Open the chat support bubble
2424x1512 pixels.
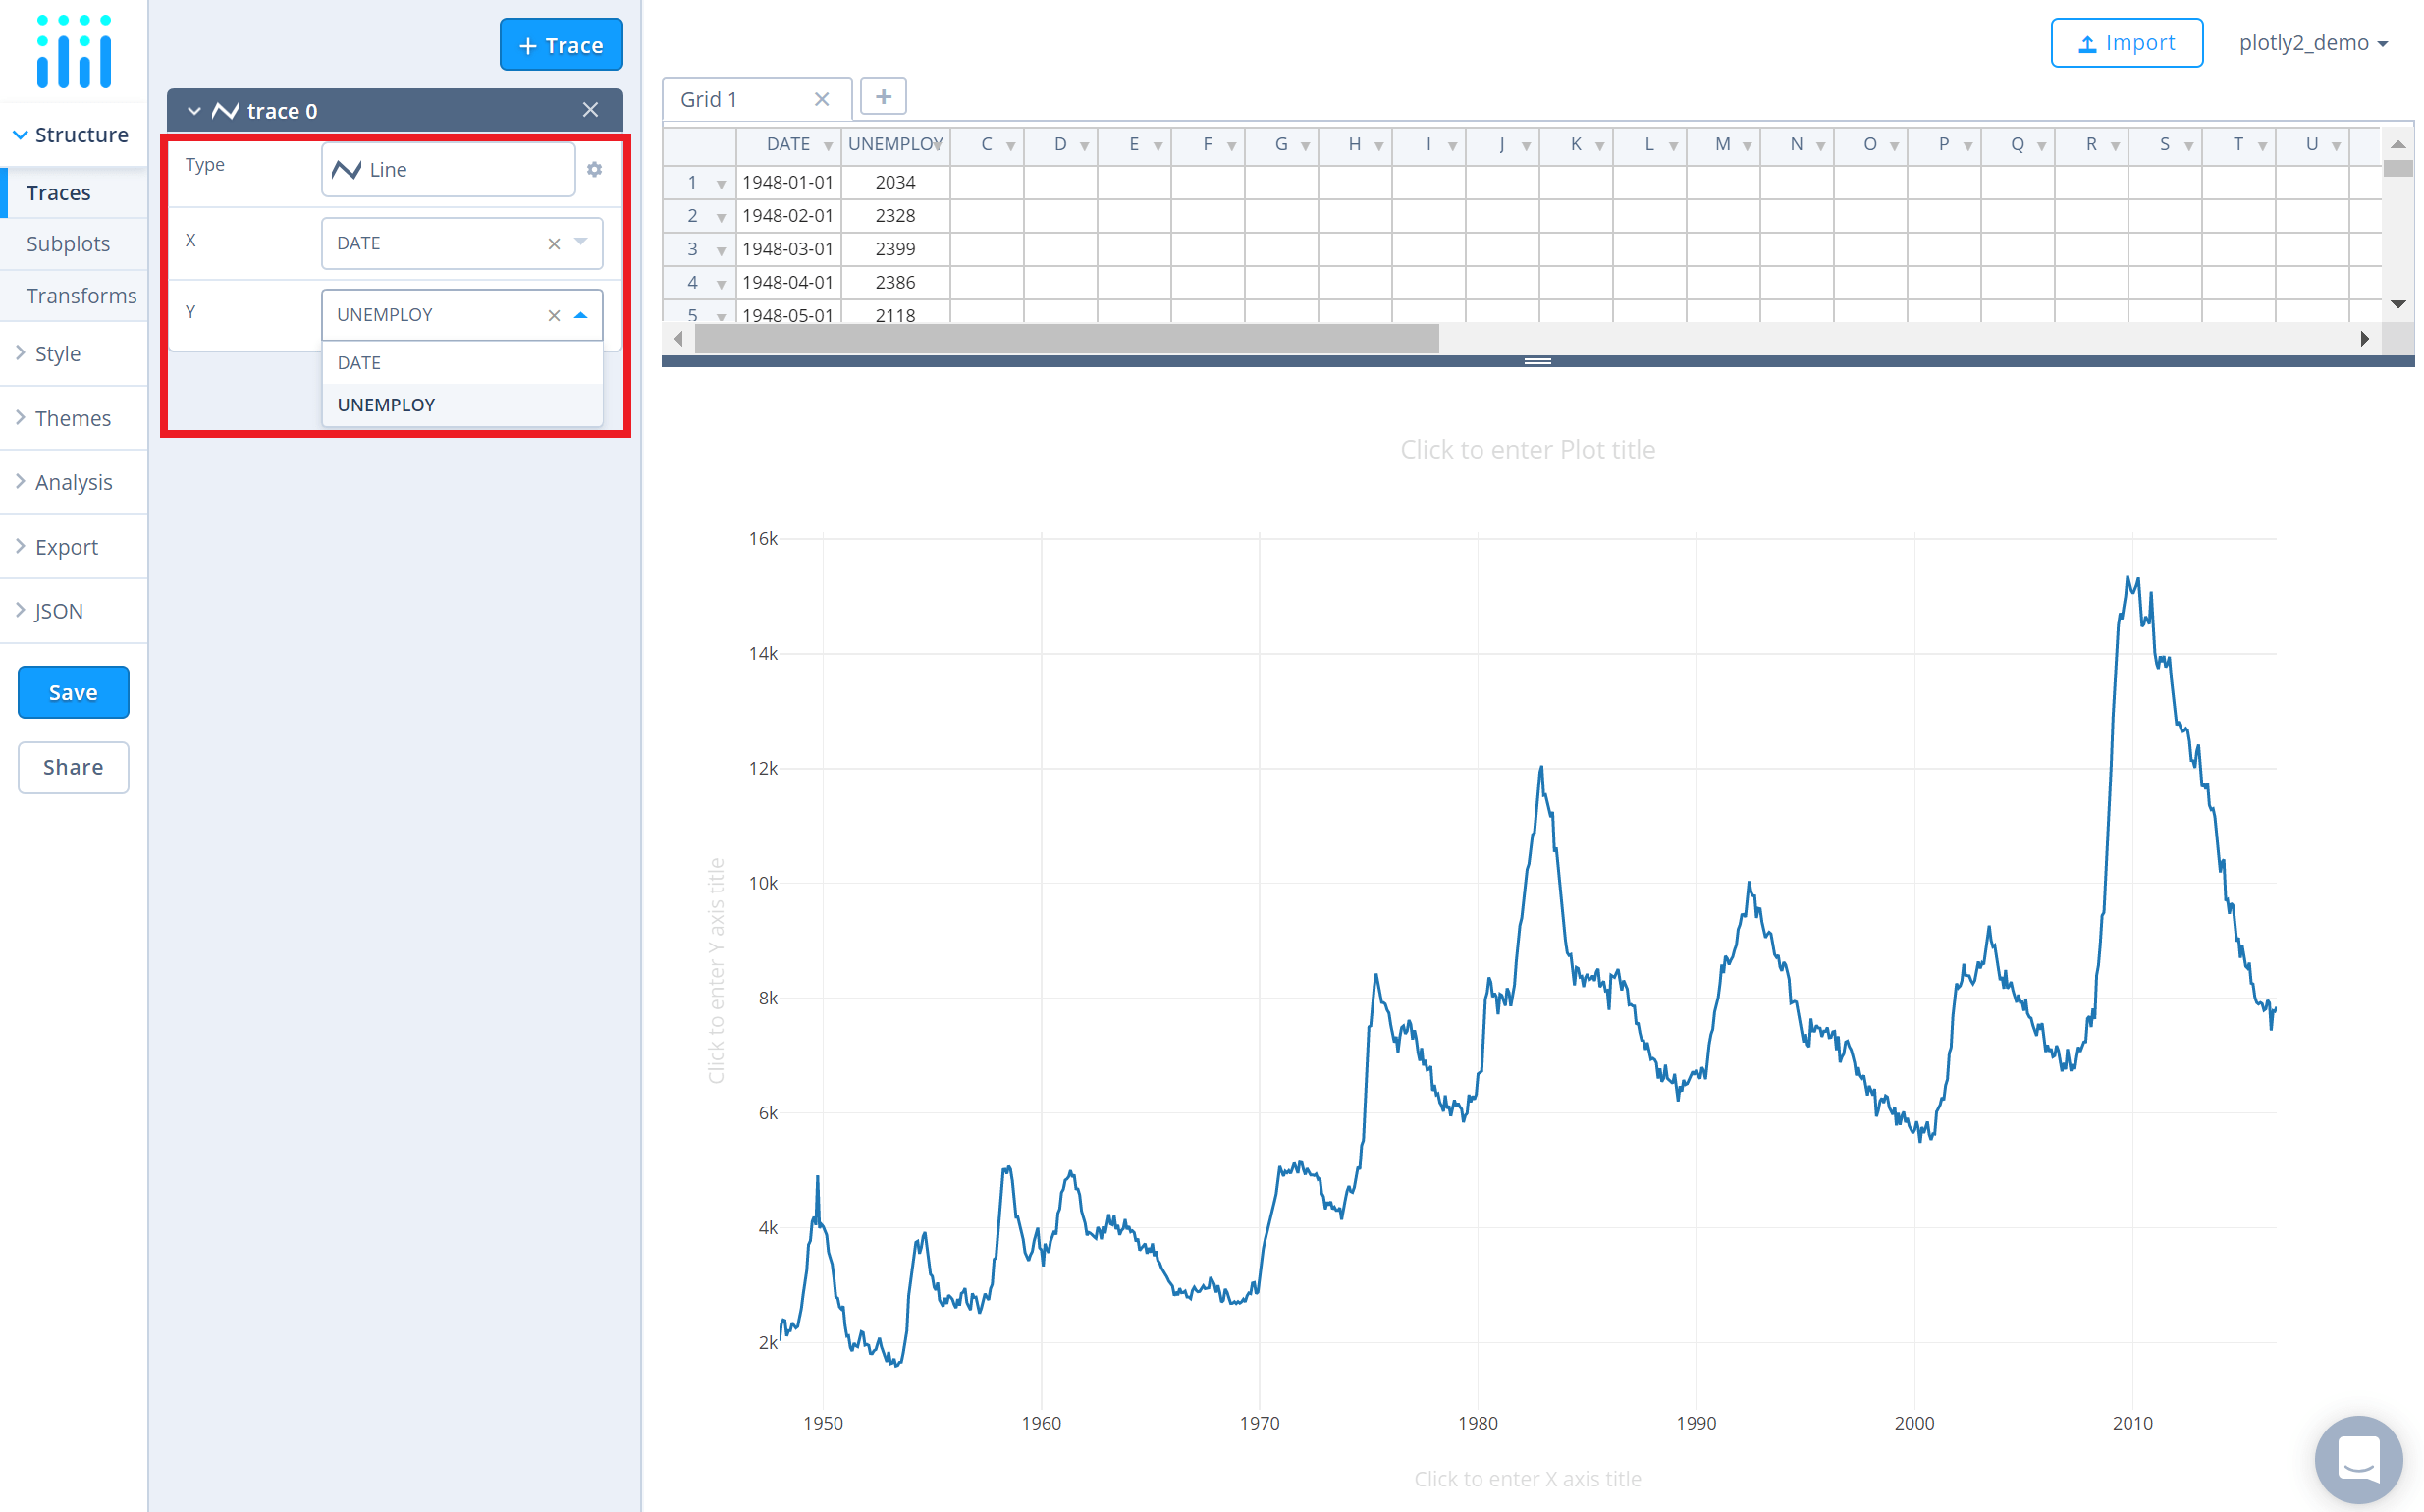click(x=2358, y=1459)
